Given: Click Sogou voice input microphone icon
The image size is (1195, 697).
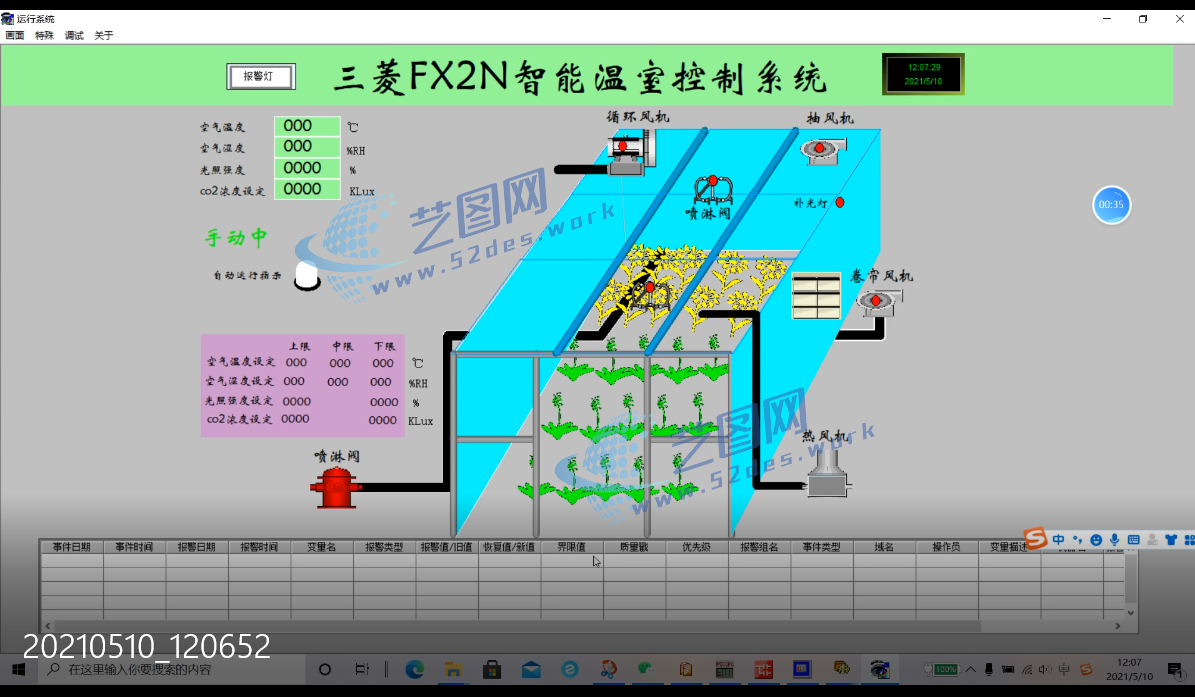Looking at the screenshot, I should tap(1114, 539).
